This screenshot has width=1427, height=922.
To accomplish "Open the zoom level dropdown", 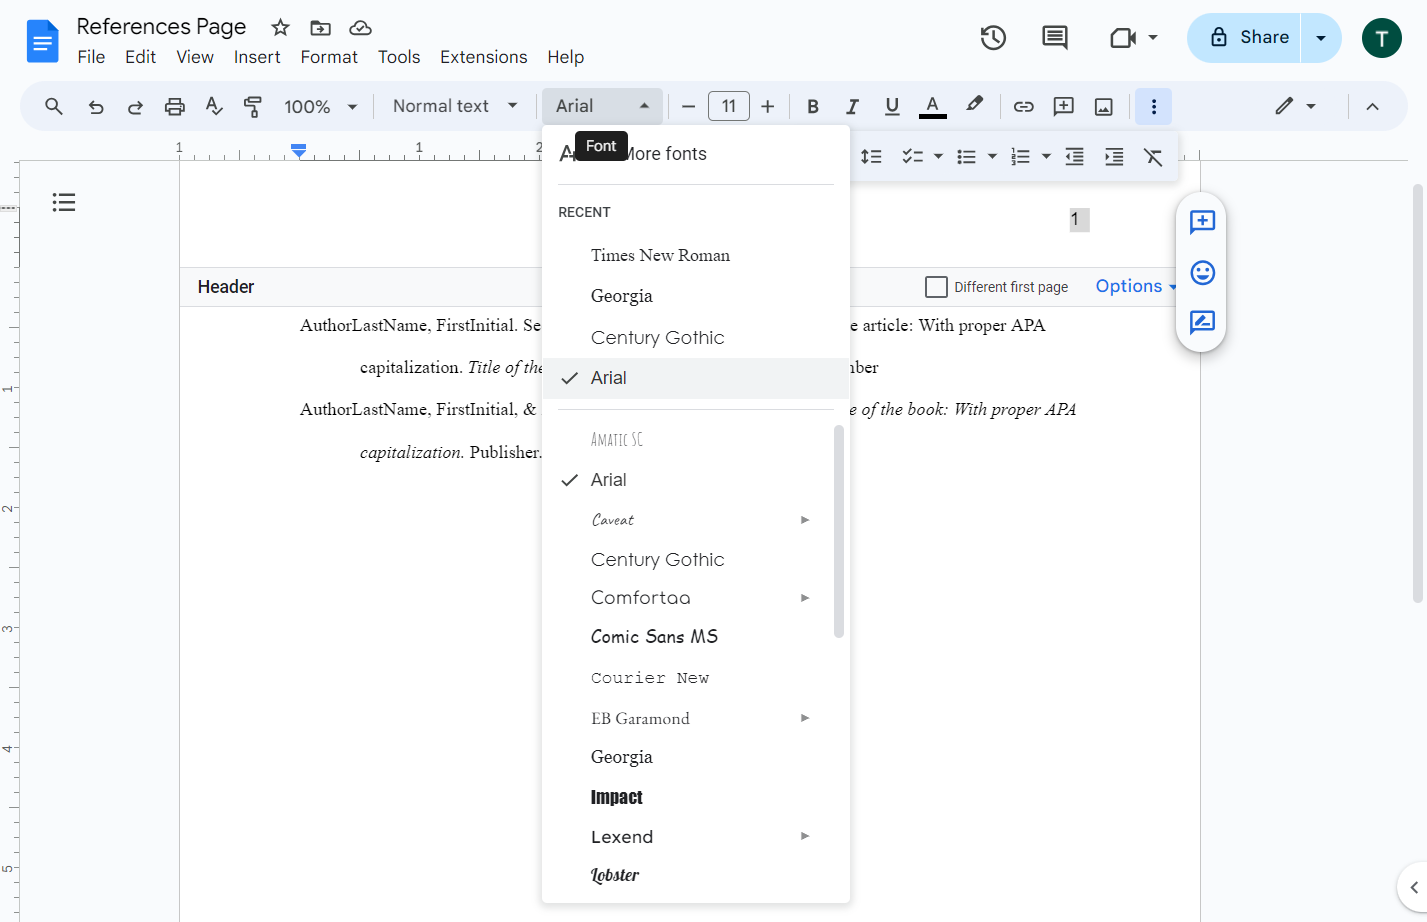I will (321, 106).
